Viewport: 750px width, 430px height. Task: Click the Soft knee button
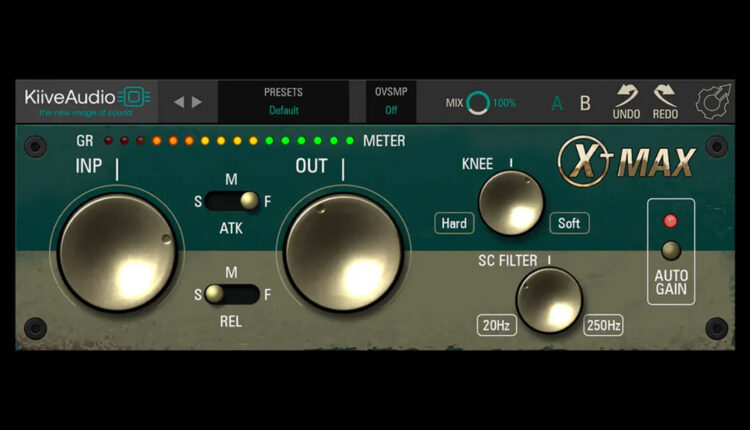point(569,223)
